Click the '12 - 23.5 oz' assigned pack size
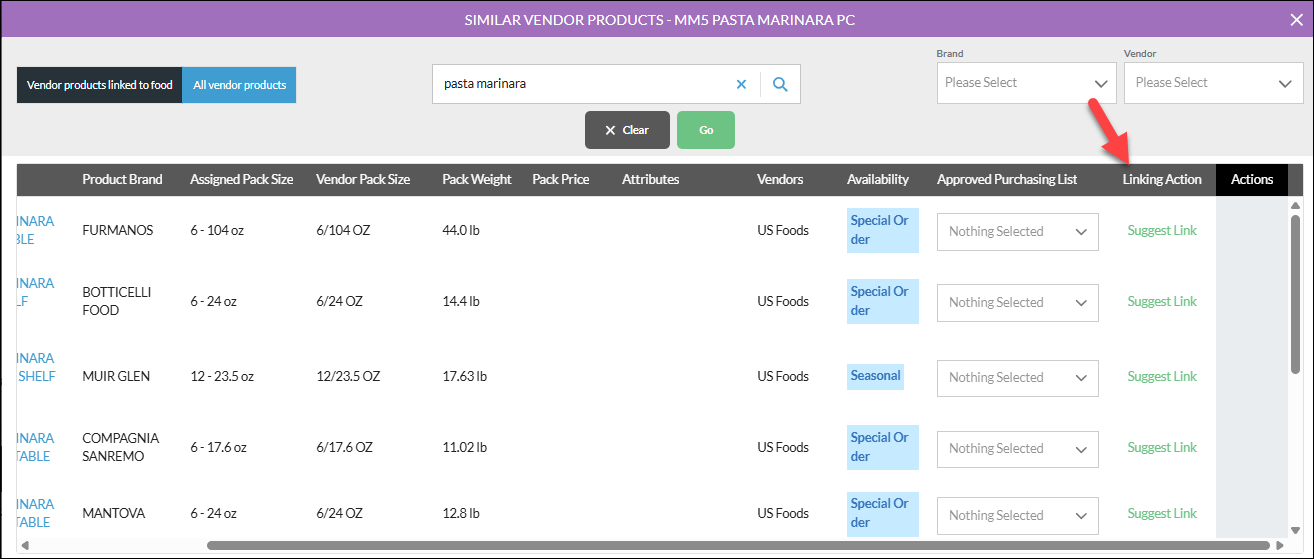 [222, 377]
